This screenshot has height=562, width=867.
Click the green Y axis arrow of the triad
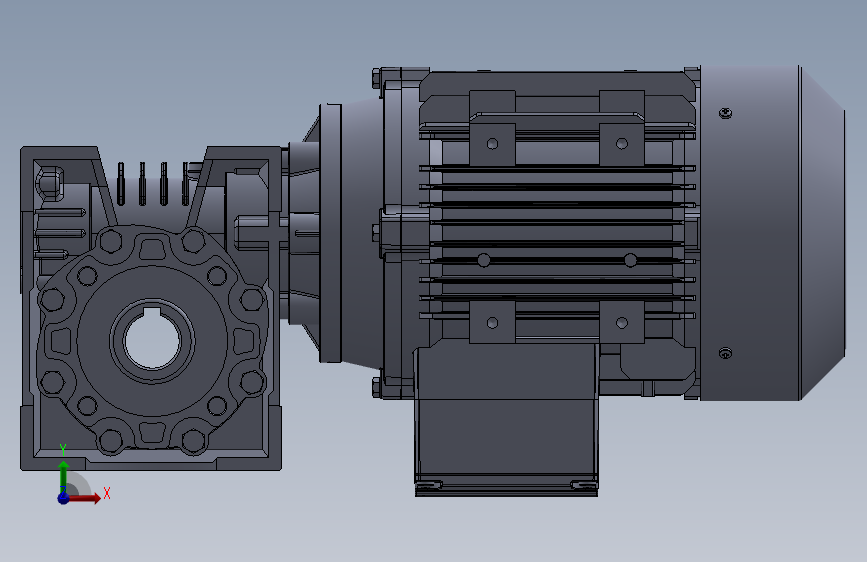coord(64,475)
